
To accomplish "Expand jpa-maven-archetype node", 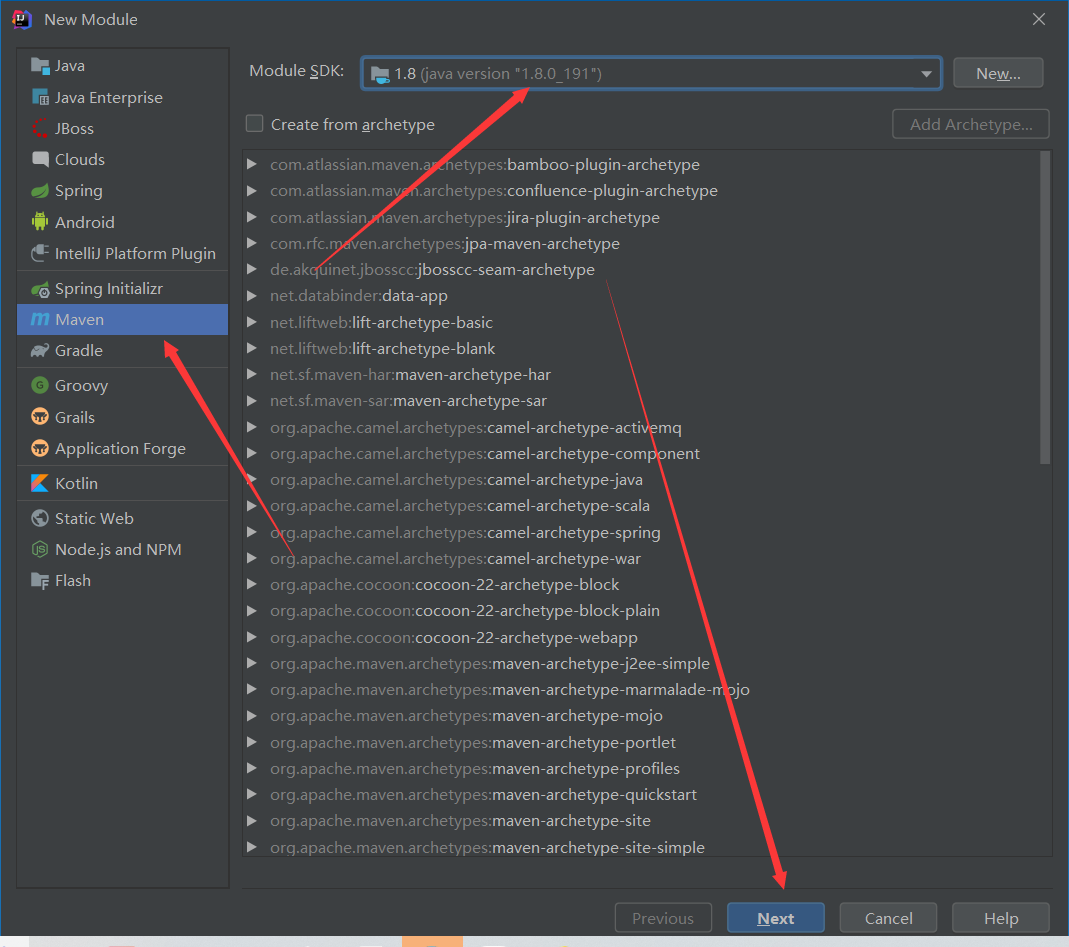I will (252, 243).
